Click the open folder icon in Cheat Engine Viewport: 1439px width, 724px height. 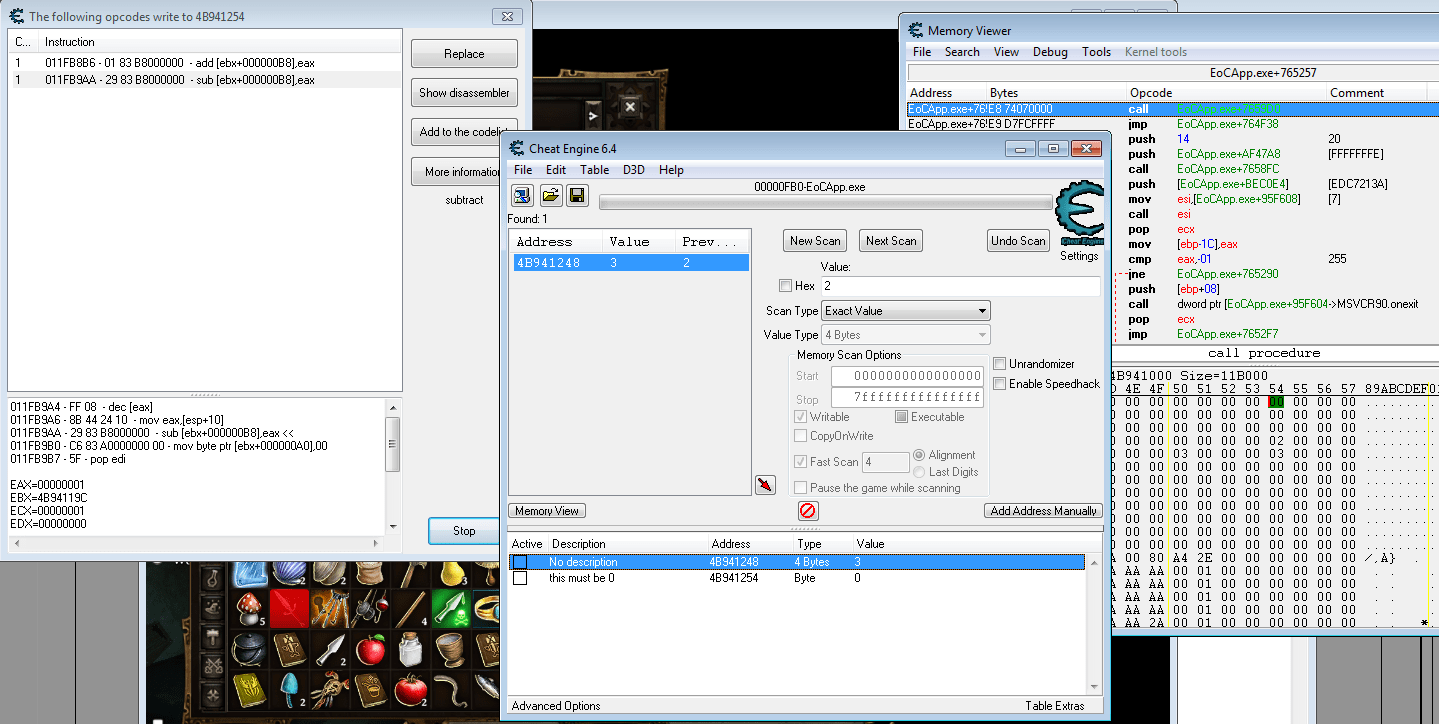(x=550, y=195)
